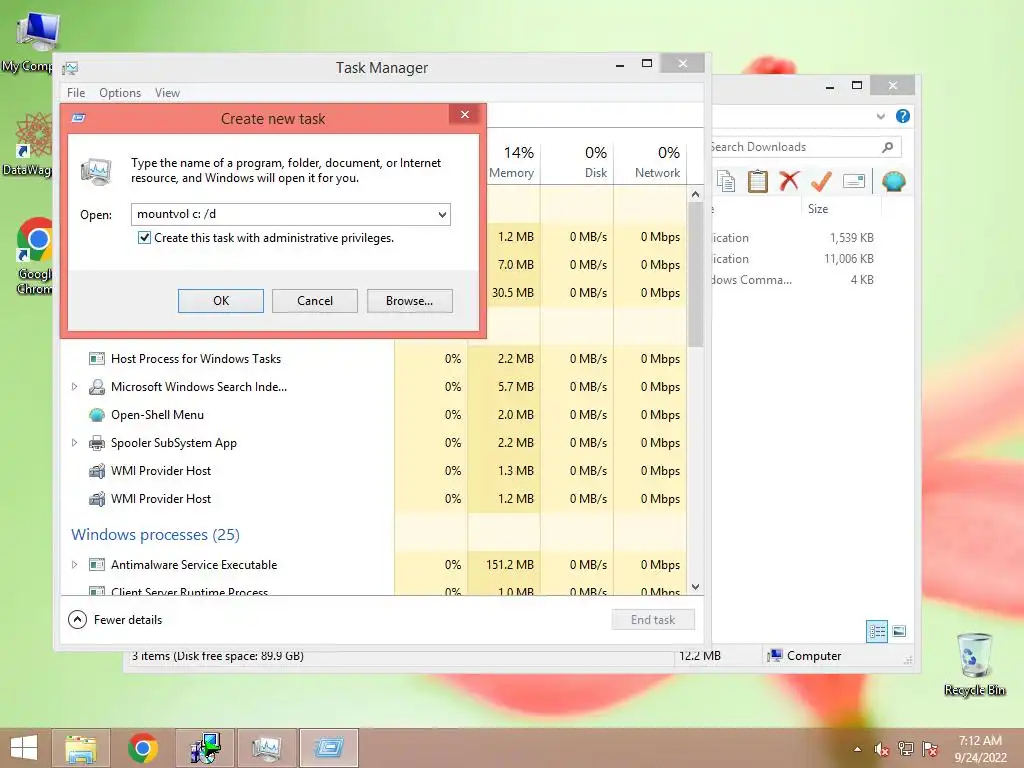Click Computer in Explorer status bar

[x=805, y=656]
